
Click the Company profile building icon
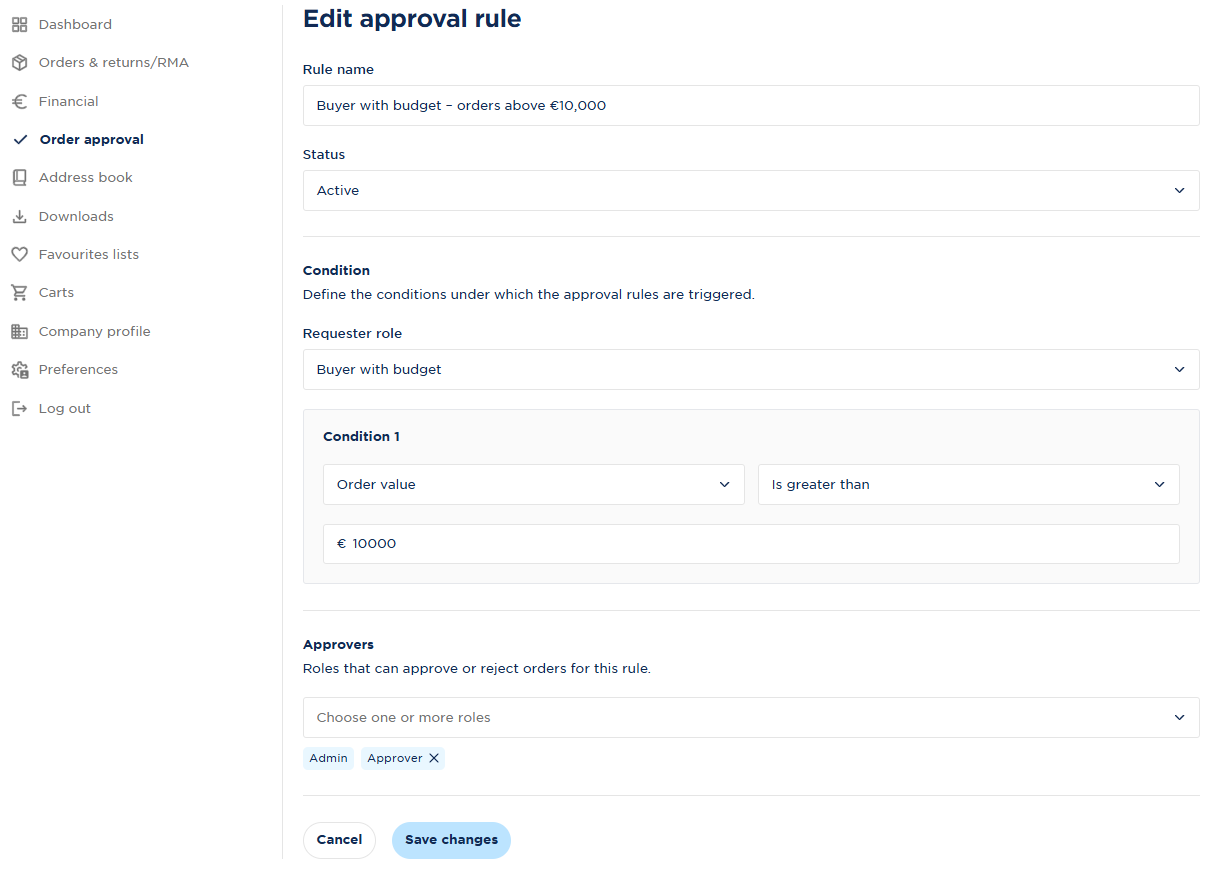(19, 332)
